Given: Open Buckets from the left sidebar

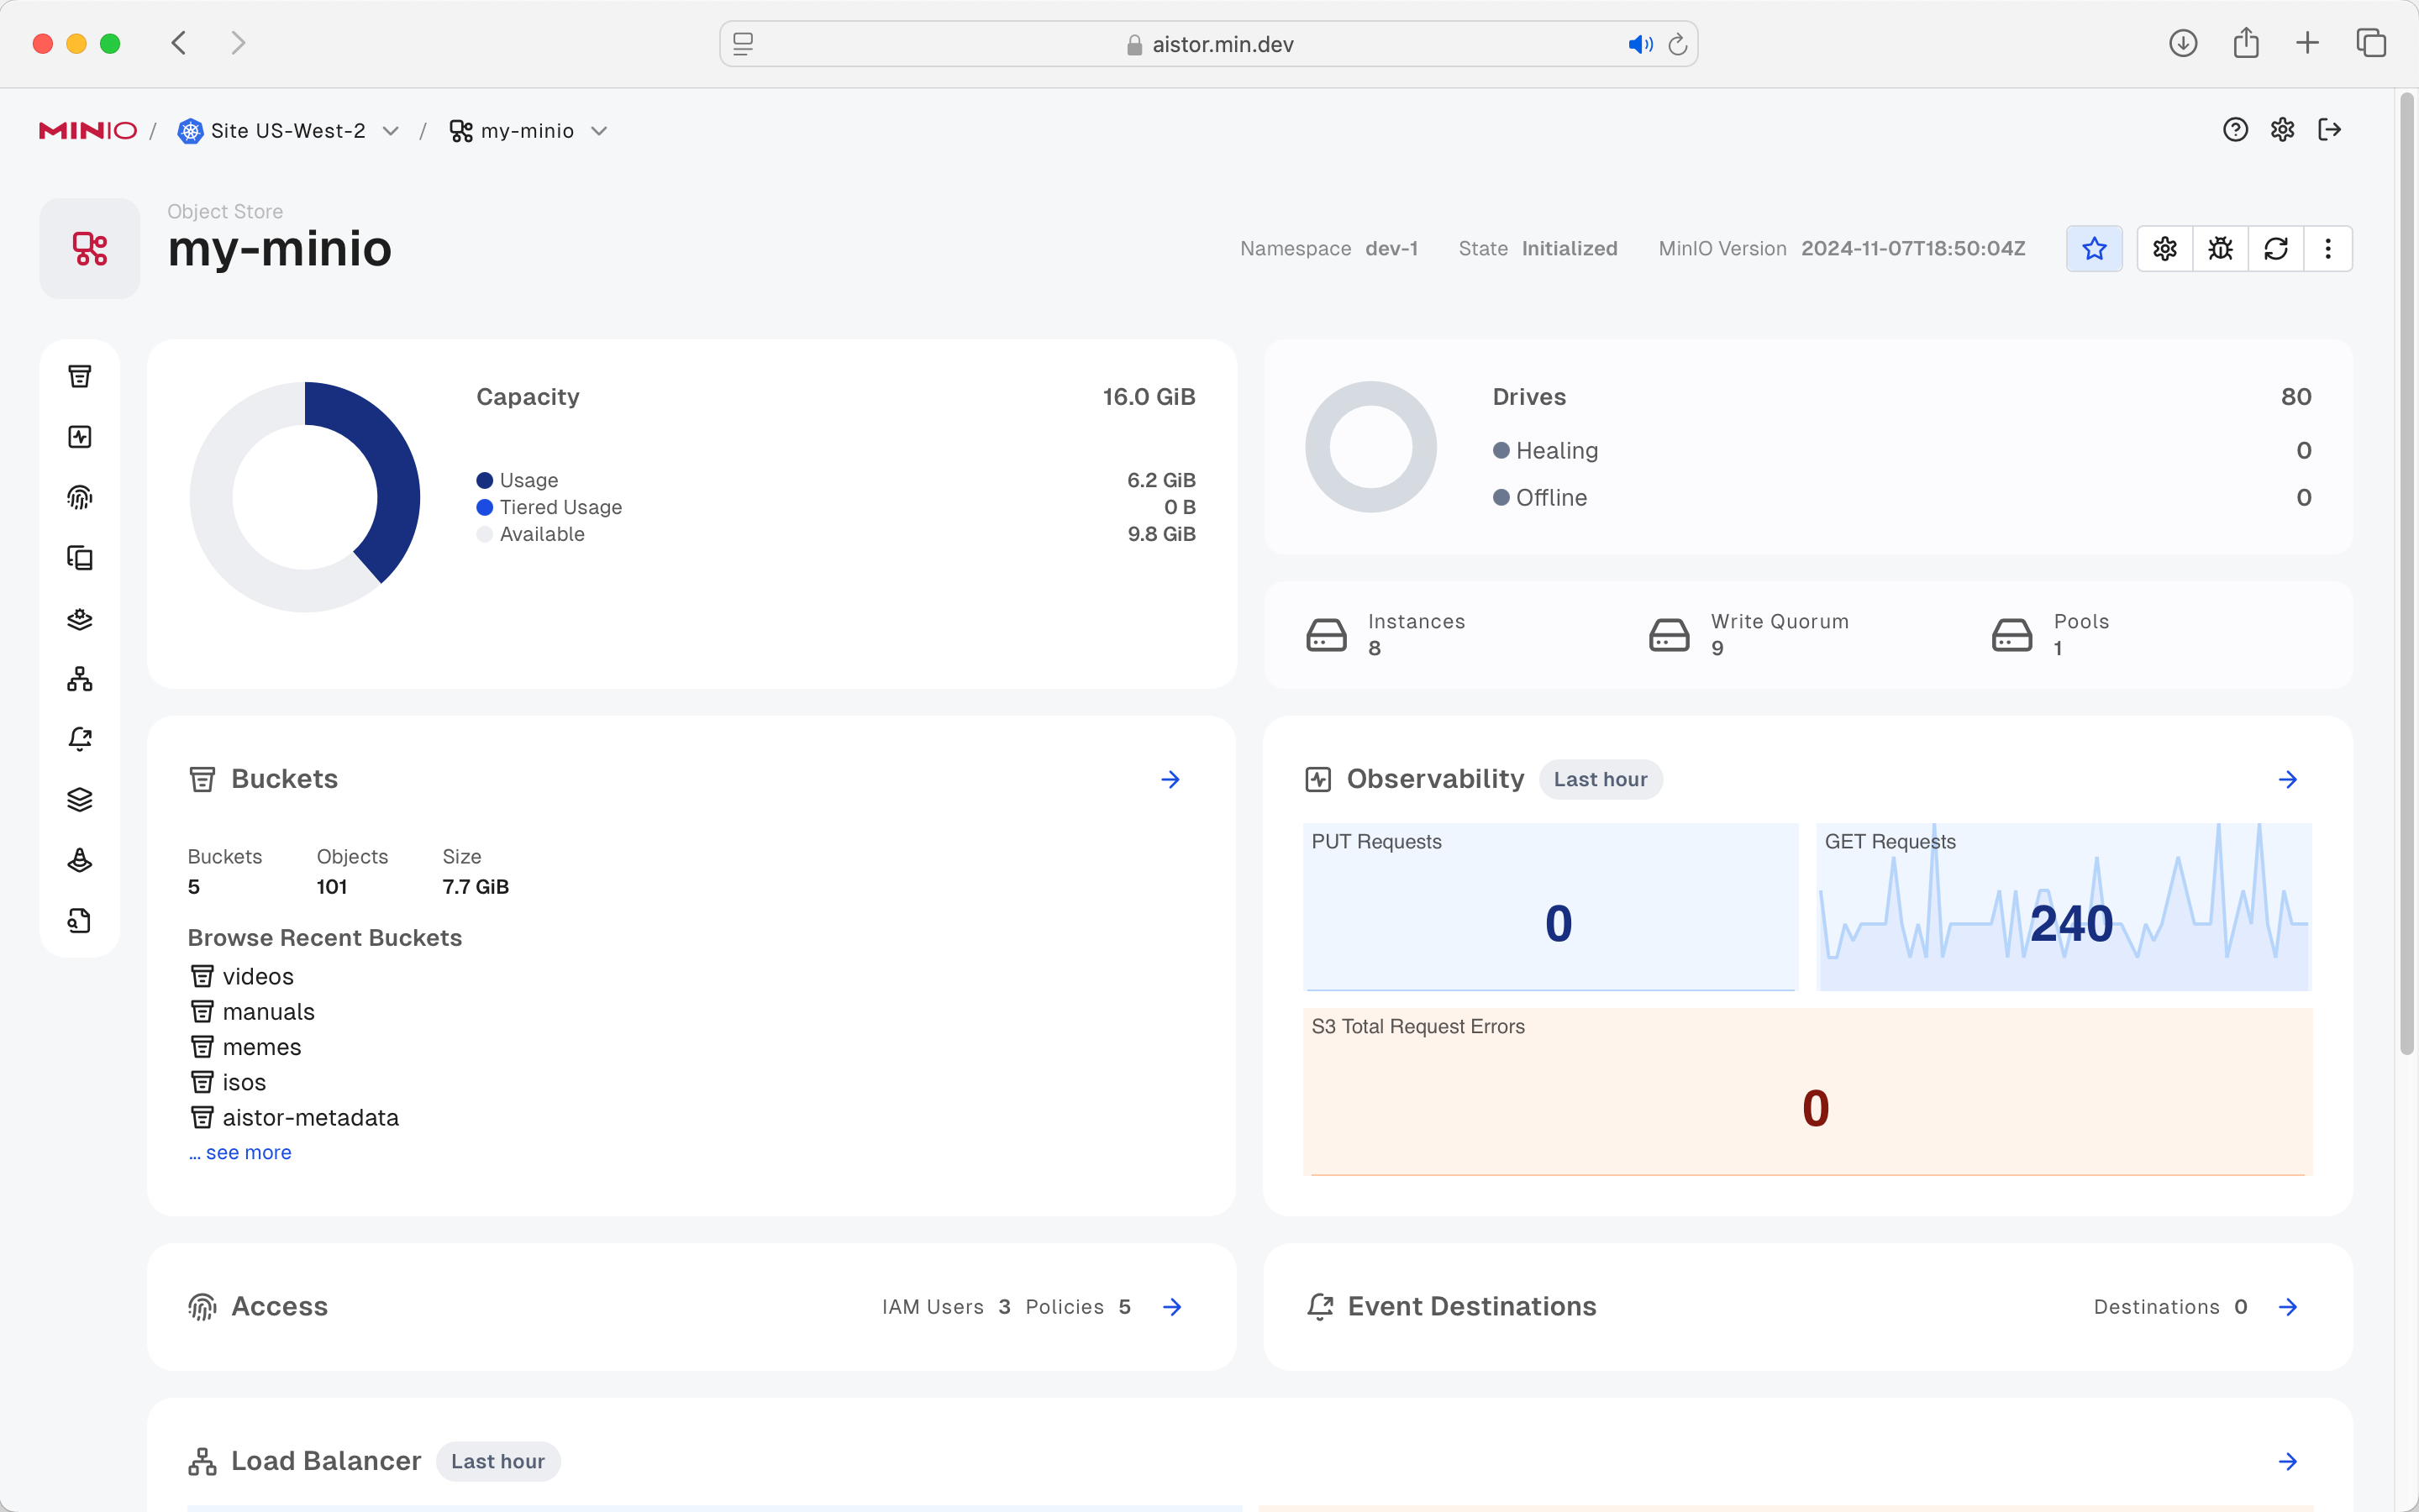Looking at the screenshot, I should point(80,376).
